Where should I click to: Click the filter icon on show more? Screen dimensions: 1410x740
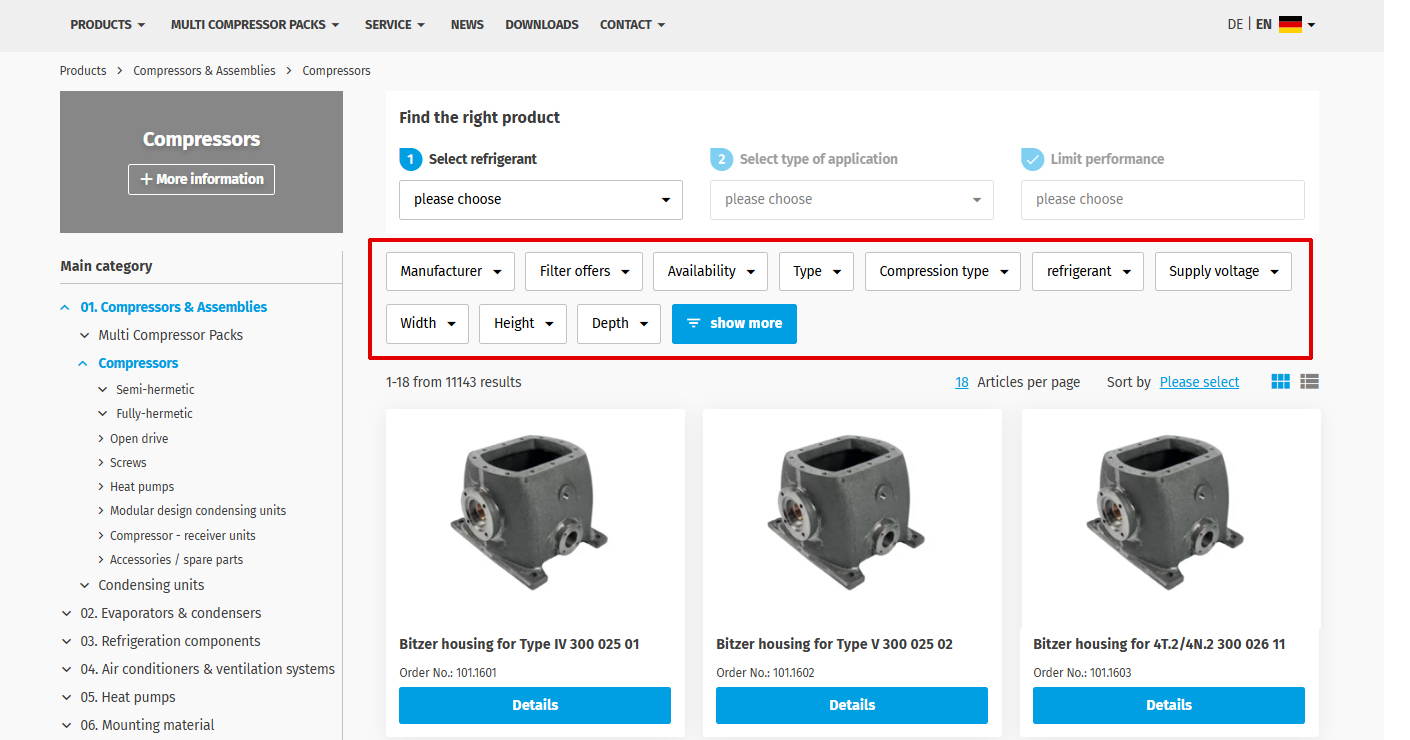pos(693,323)
